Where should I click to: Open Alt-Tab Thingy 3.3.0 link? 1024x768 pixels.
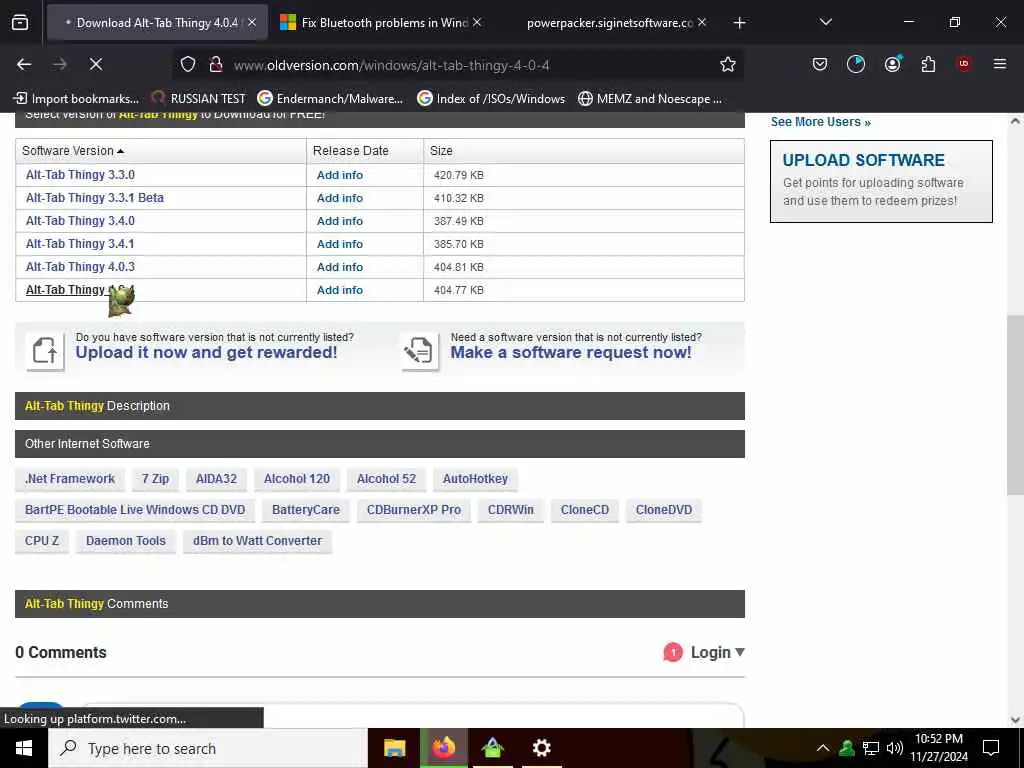click(x=80, y=175)
